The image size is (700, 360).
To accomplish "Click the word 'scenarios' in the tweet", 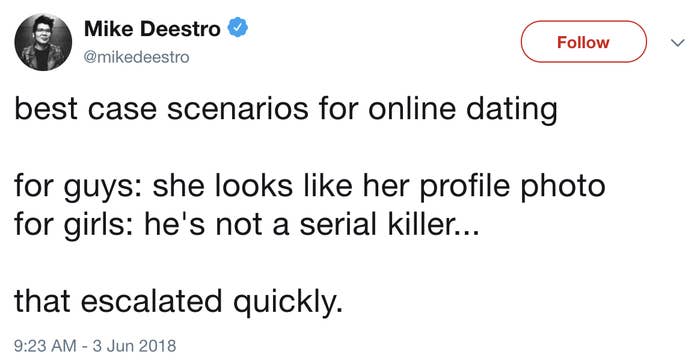I will 238,110.
